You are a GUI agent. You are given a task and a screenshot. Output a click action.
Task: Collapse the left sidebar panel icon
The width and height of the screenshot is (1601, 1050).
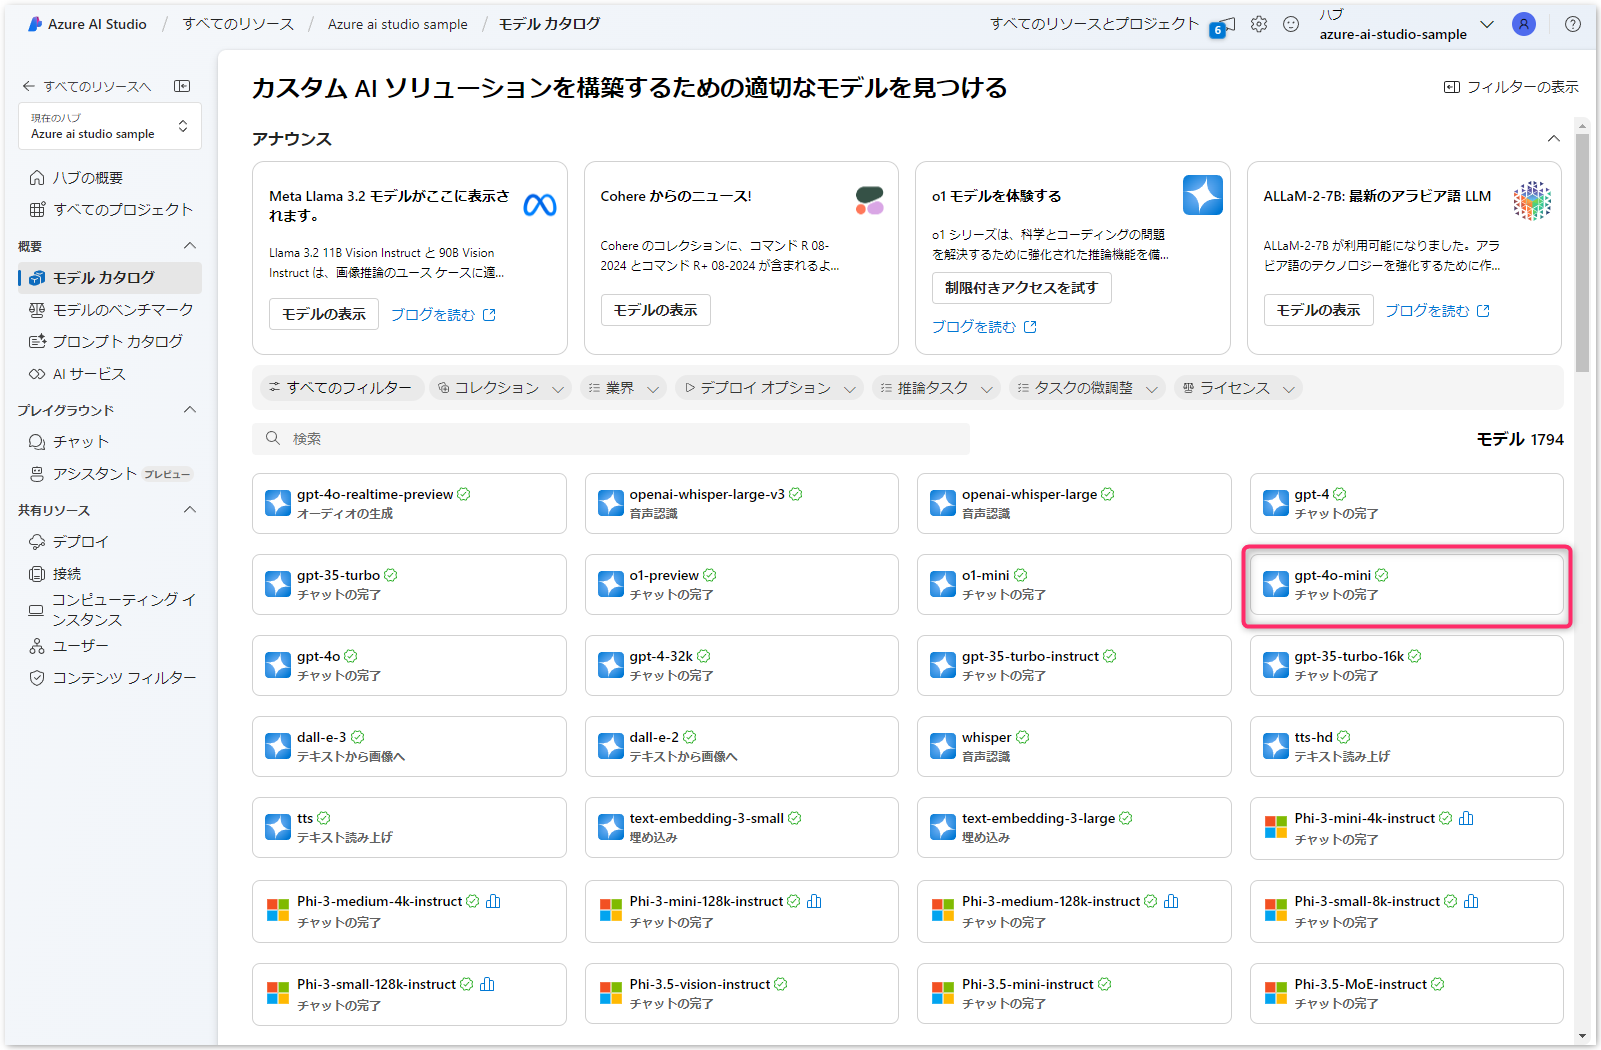click(182, 86)
